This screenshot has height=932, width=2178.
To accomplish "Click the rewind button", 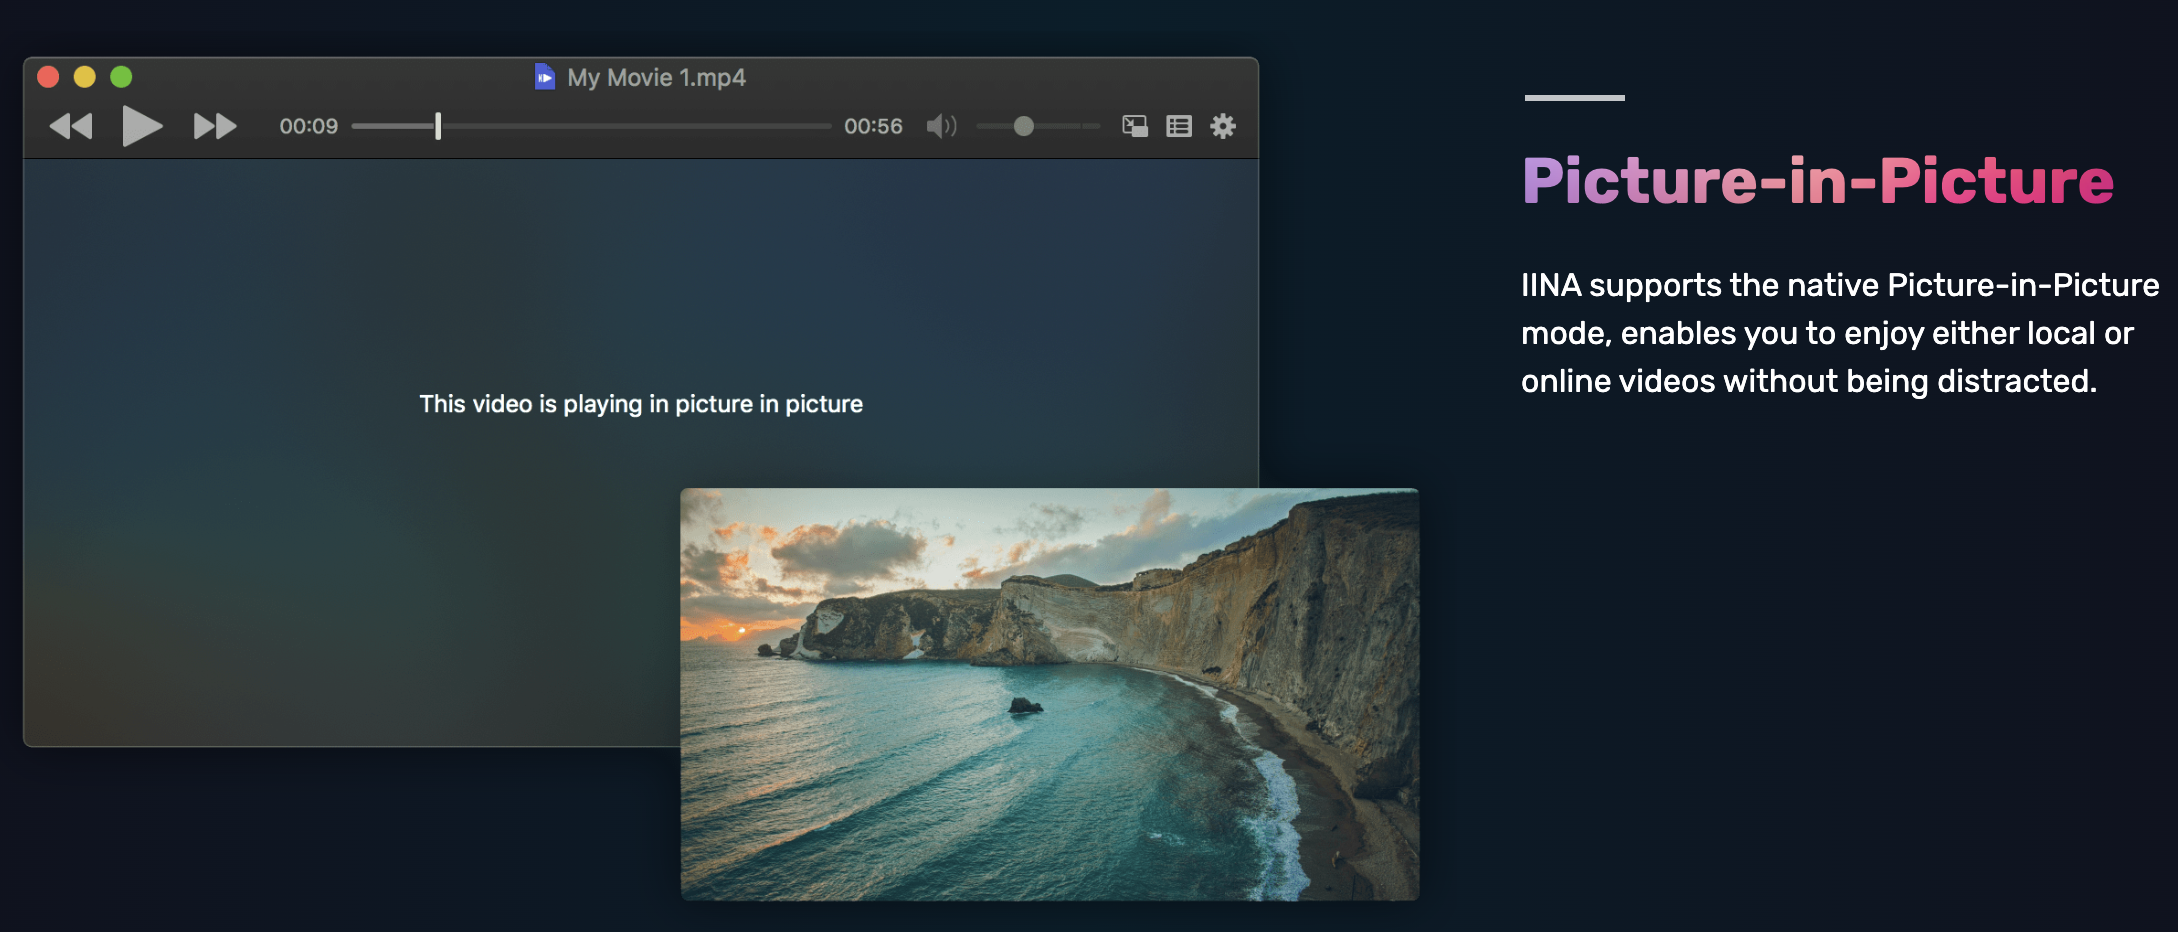I will pyautogui.click(x=71, y=126).
